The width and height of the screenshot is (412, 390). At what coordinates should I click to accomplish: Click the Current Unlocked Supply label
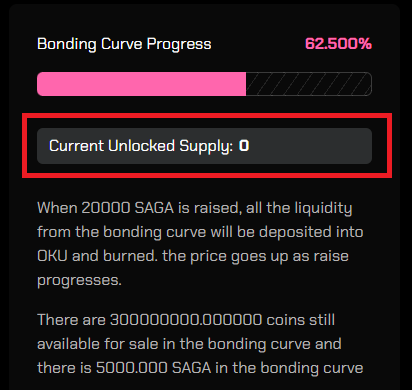(x=141, y=146)
